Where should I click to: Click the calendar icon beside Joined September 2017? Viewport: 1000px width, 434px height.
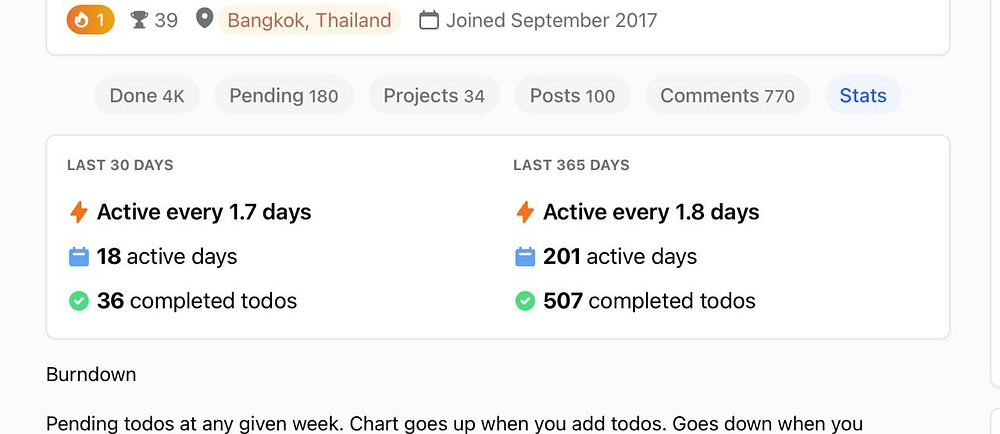428,19
